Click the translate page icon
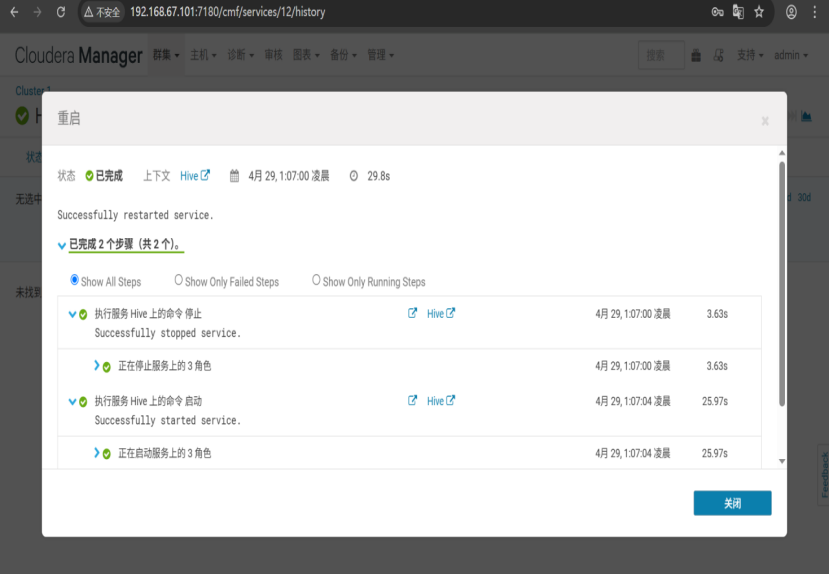Screen dimensions: 830x574 (738, 12)
